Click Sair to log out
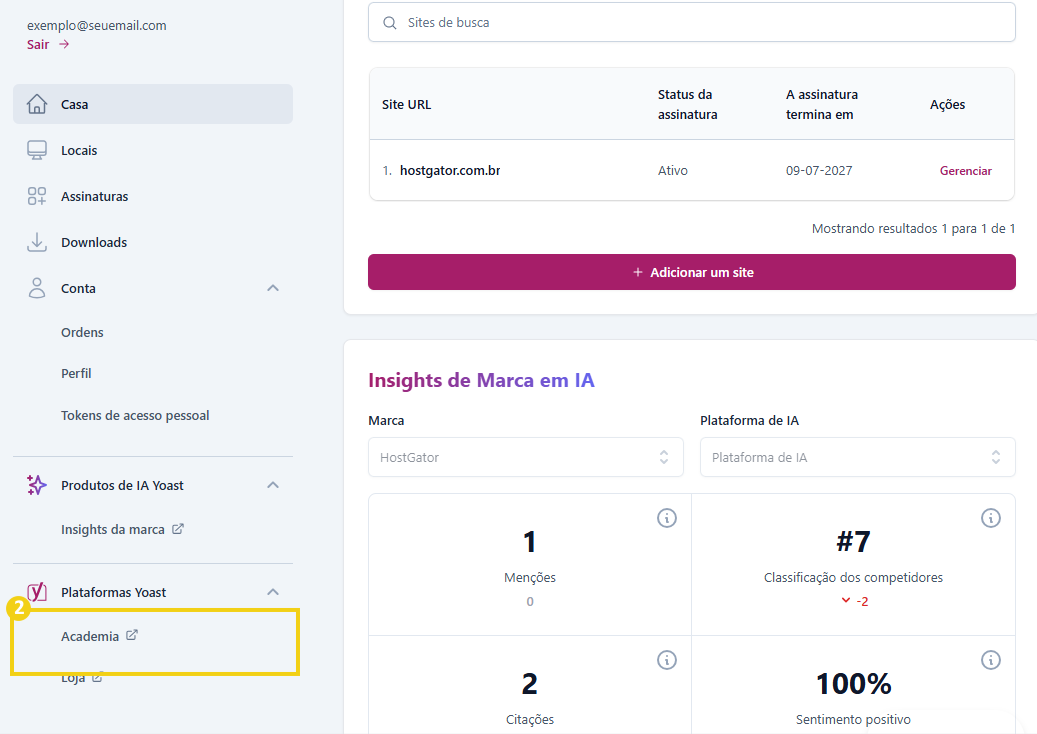 pyautogui.click(x=38, y=44)
